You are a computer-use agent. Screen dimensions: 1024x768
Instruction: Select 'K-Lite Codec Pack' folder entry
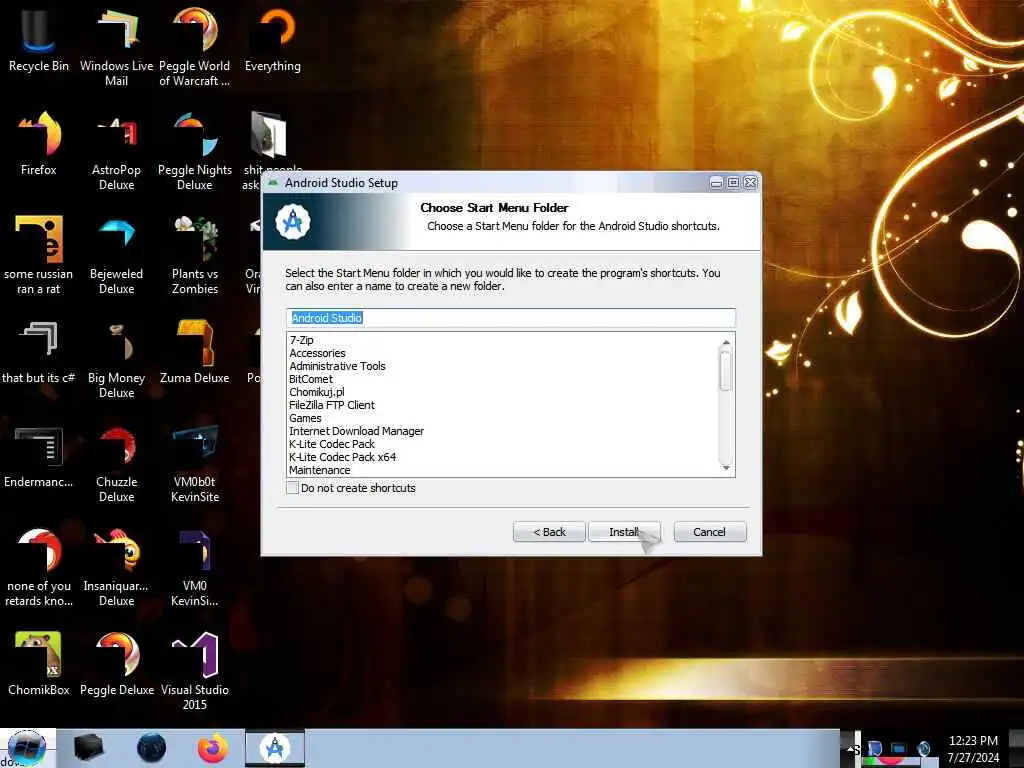(x=332, y=444)
